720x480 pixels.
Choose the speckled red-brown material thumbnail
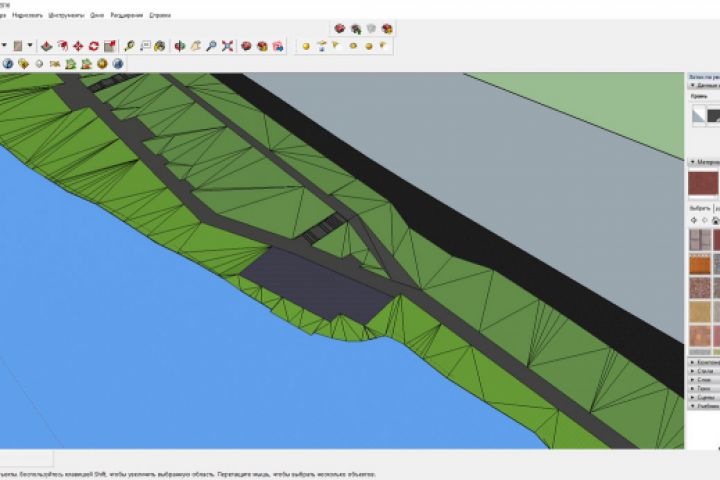coord(699,288)
